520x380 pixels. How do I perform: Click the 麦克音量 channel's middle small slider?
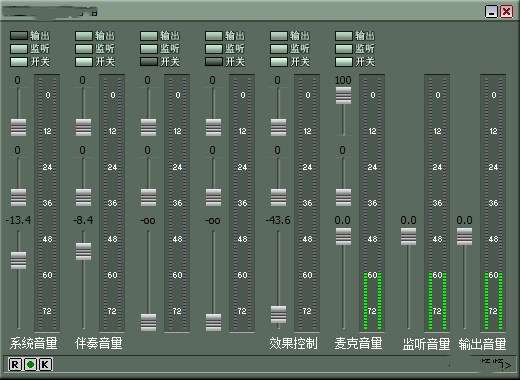[x=343, y=198]
